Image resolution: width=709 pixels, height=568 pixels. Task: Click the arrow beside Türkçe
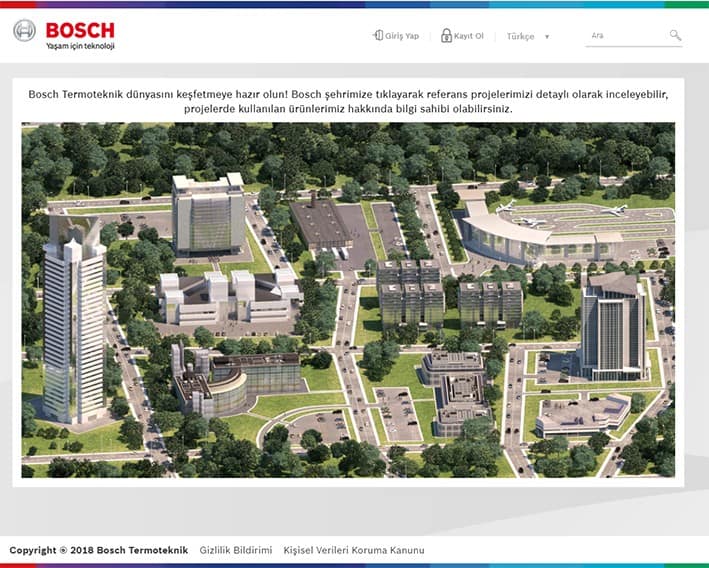coord(547,37)
